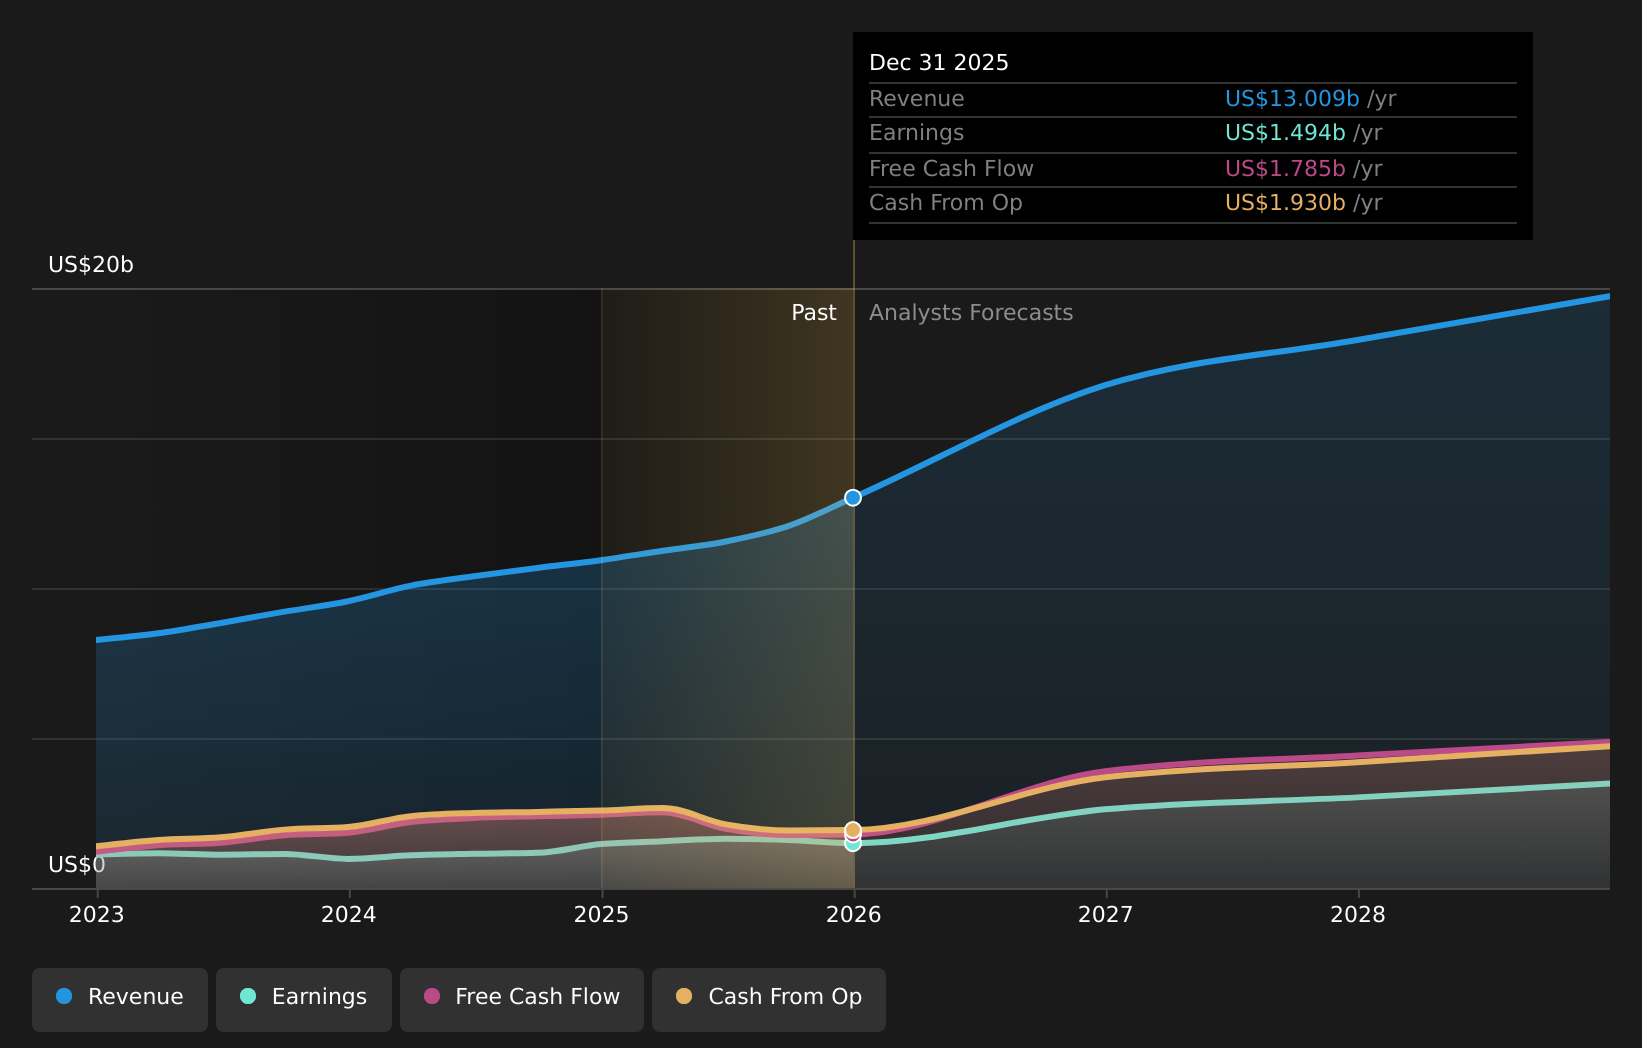Click the orange Cash From Op marker
1642x1048 pixels.
853,829
